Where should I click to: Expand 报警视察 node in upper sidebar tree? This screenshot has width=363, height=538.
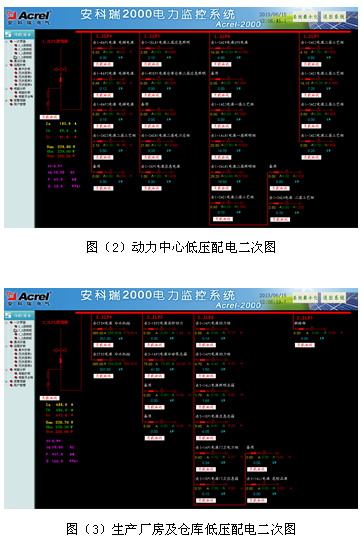tap(7, 101)
